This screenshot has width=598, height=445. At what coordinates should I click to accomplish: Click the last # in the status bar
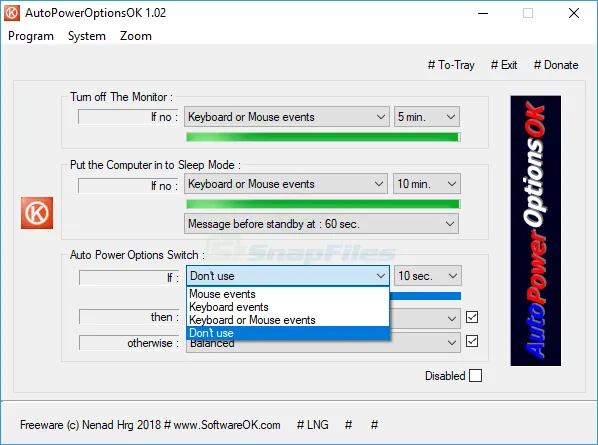click(x=375, y=425)
